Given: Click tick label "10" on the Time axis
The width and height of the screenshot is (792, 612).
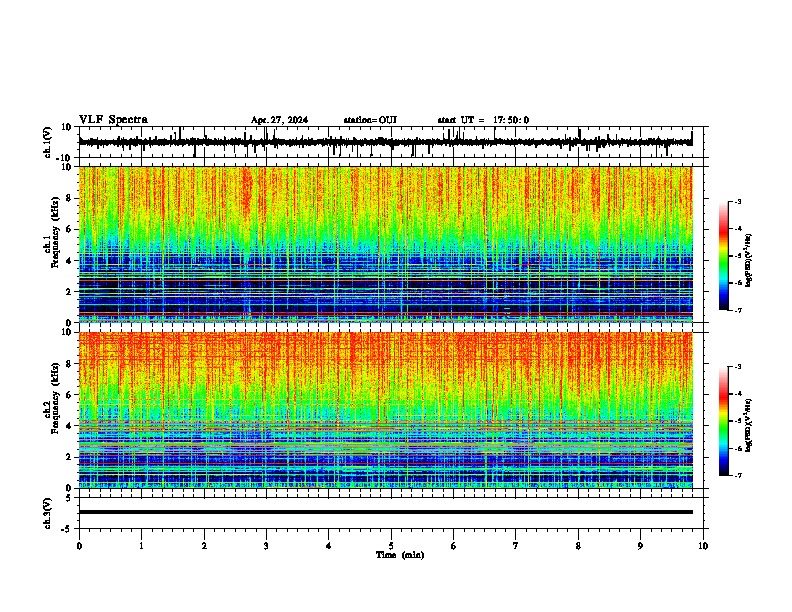Looking at the screenshot, I should (703, 546).
